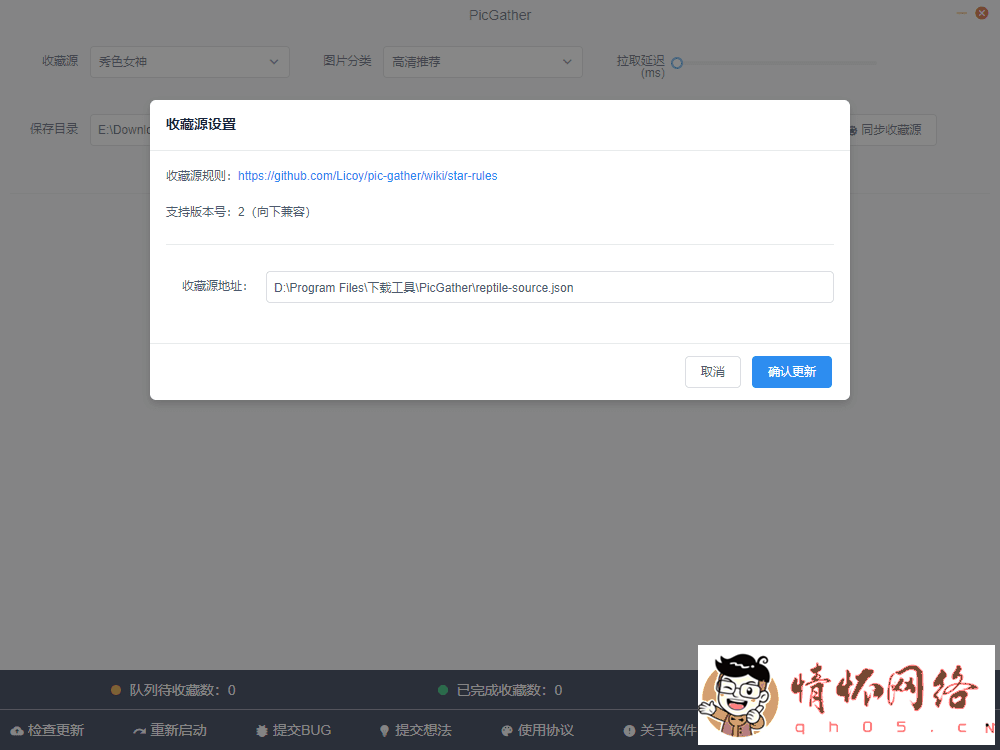Open 关于软件 in the bottom bar
This screenshot has width=1000, height=750.
tap(660, 730)
